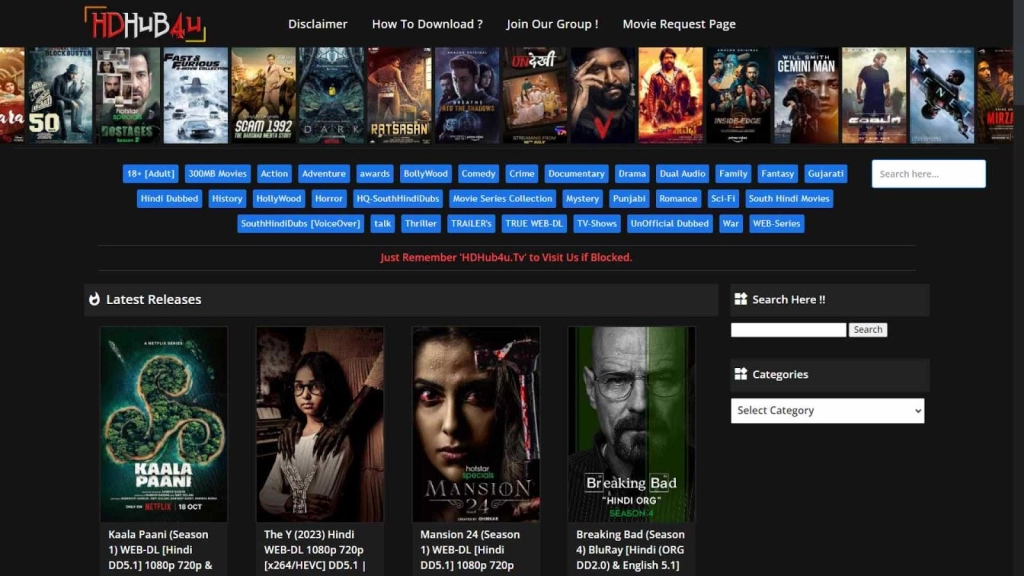
Task: Focus the 'Search here...' input field
Action: 928,174
